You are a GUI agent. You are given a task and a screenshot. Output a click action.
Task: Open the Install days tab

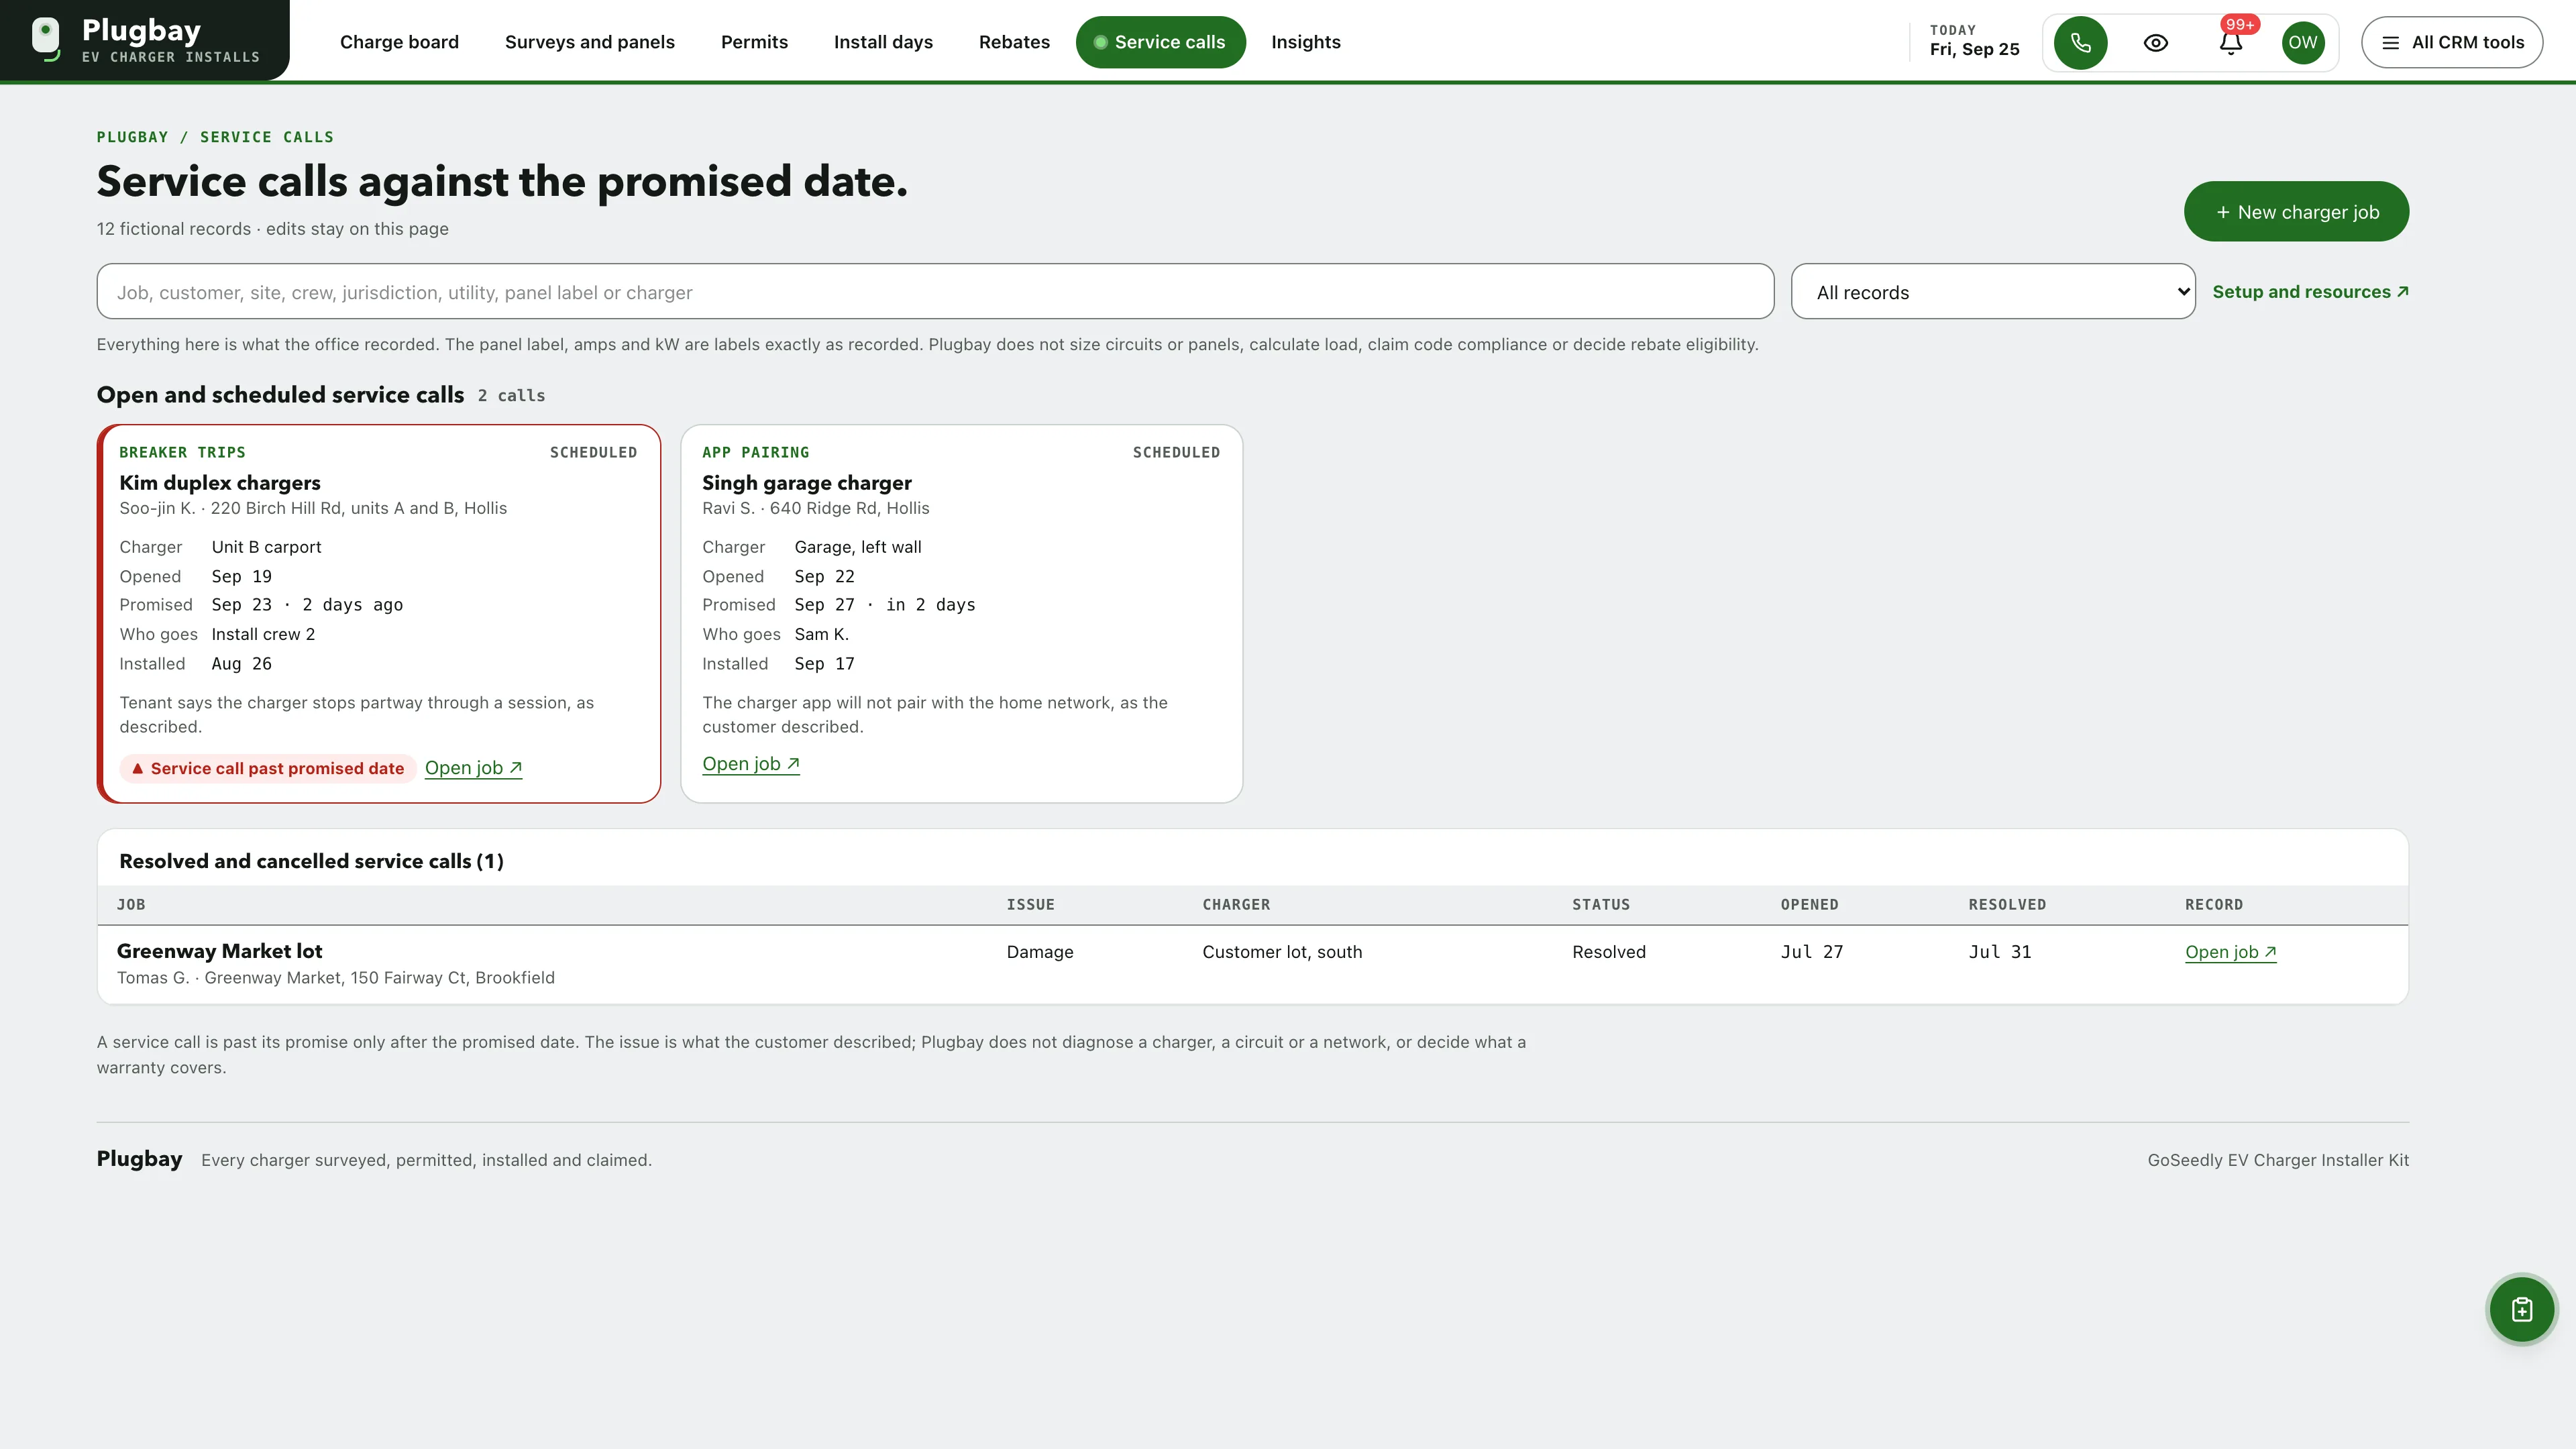point(883,42)
